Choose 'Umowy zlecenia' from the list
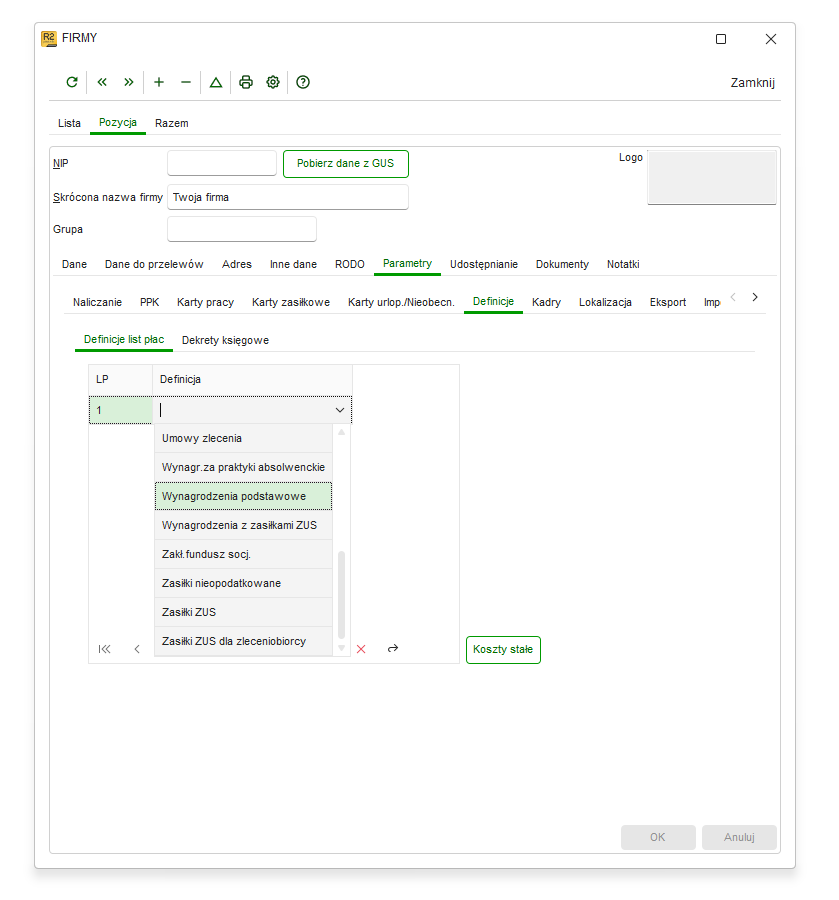This screenshot has width=839, height=900. pyautogui.click(x=243, y=439)
